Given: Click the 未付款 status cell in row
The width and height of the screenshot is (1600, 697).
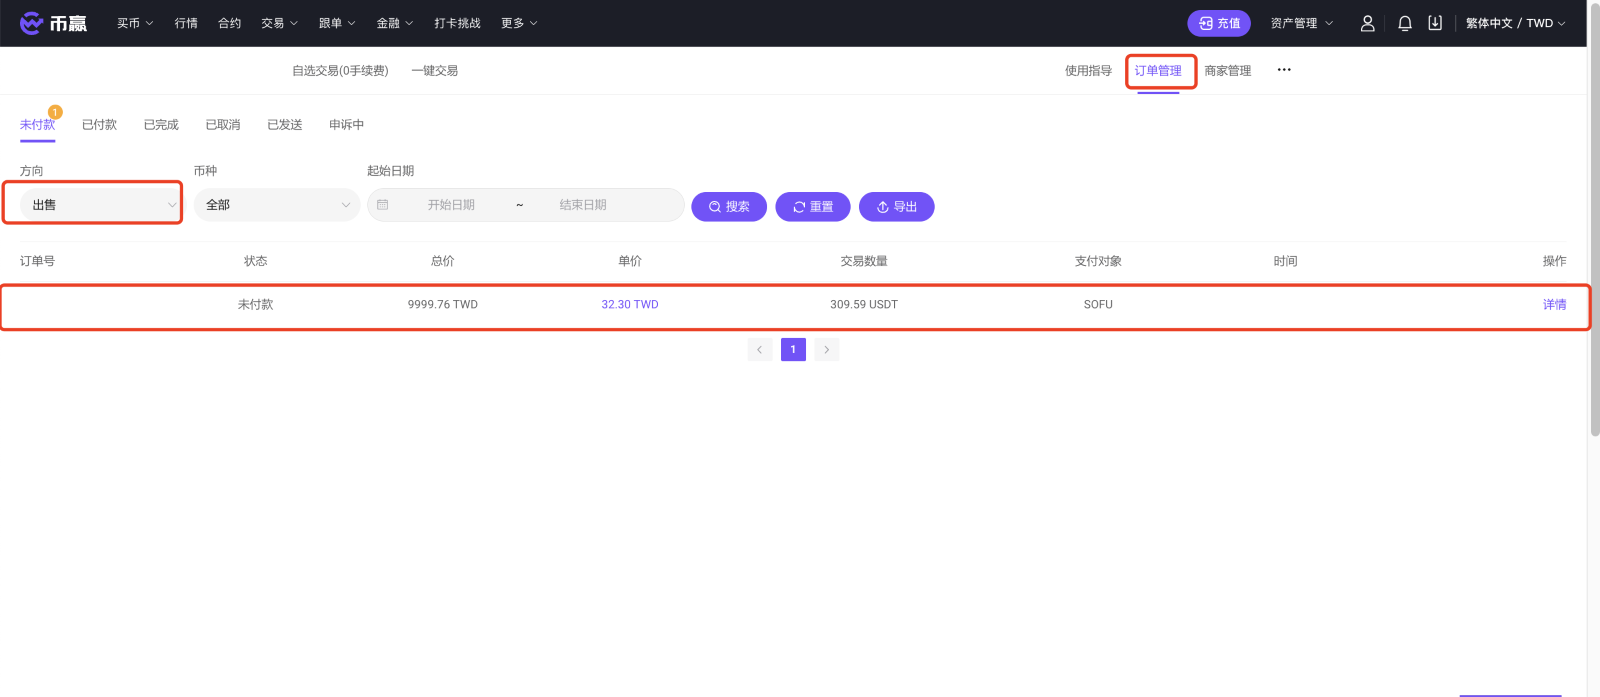Looking at the screenshot, I should point(255,304).
